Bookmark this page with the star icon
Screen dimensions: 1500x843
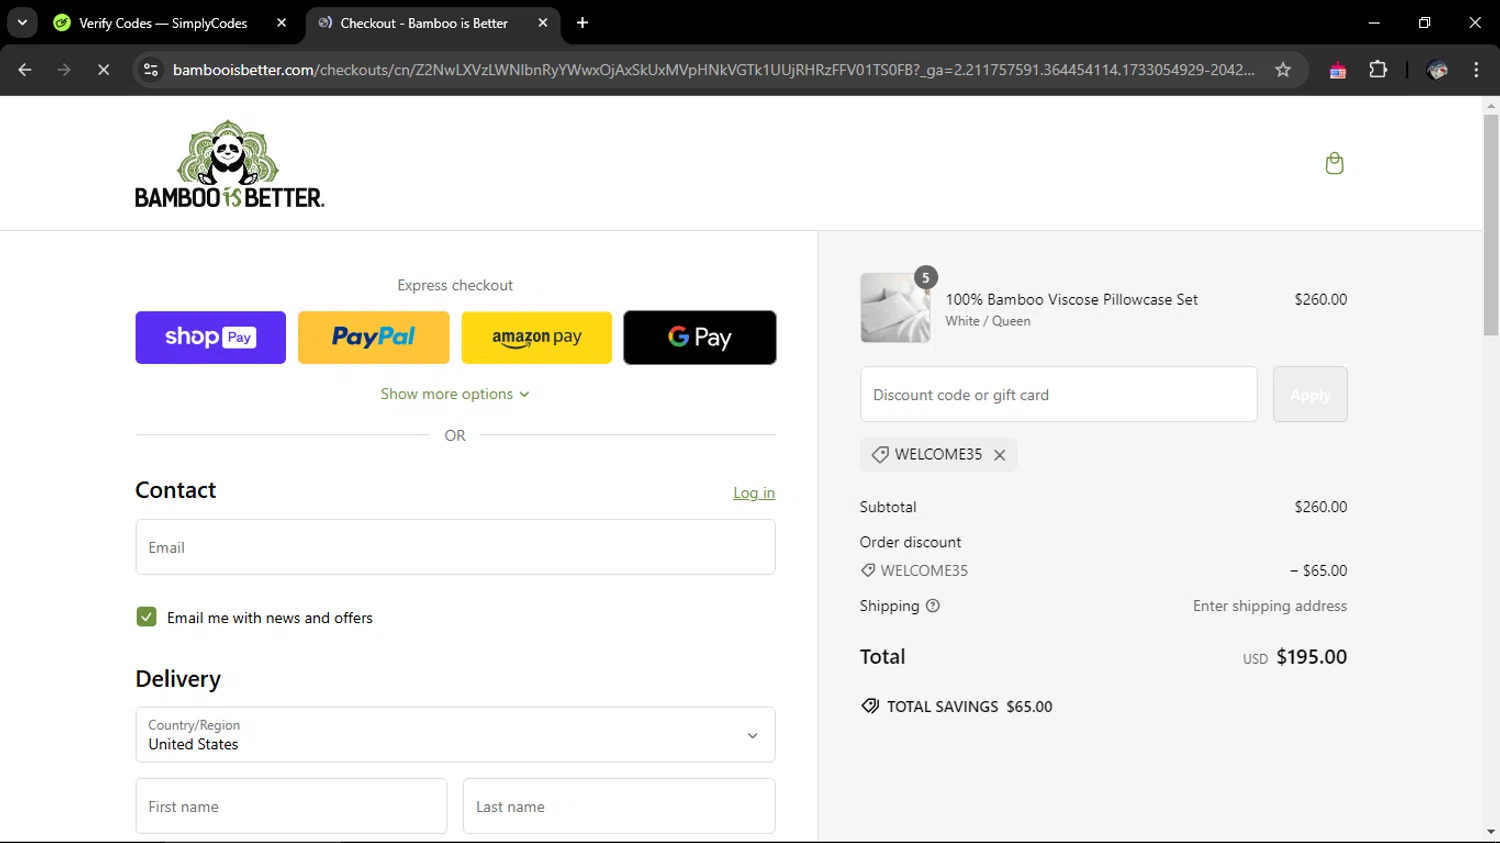[1283, 70]
